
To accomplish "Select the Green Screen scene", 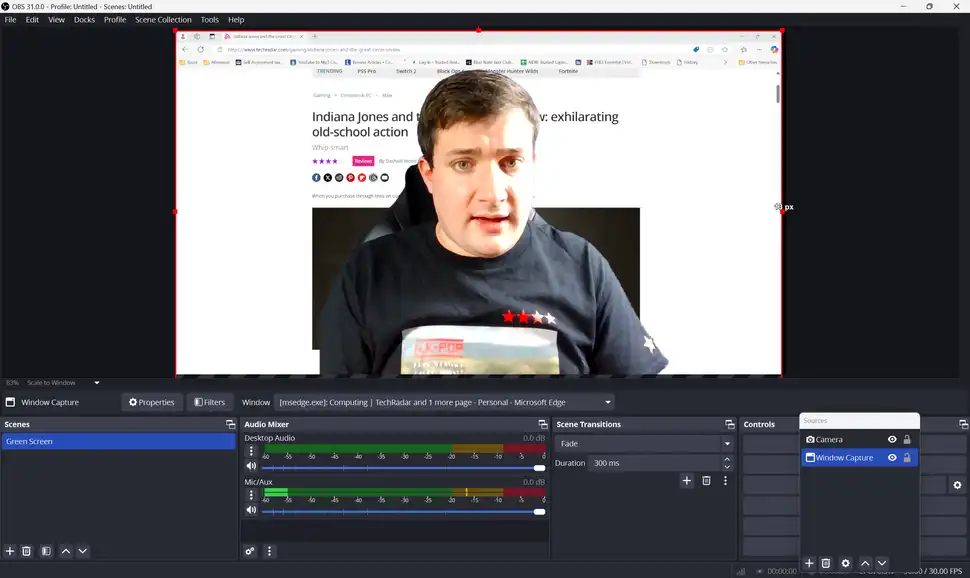I will pos(118,441).
